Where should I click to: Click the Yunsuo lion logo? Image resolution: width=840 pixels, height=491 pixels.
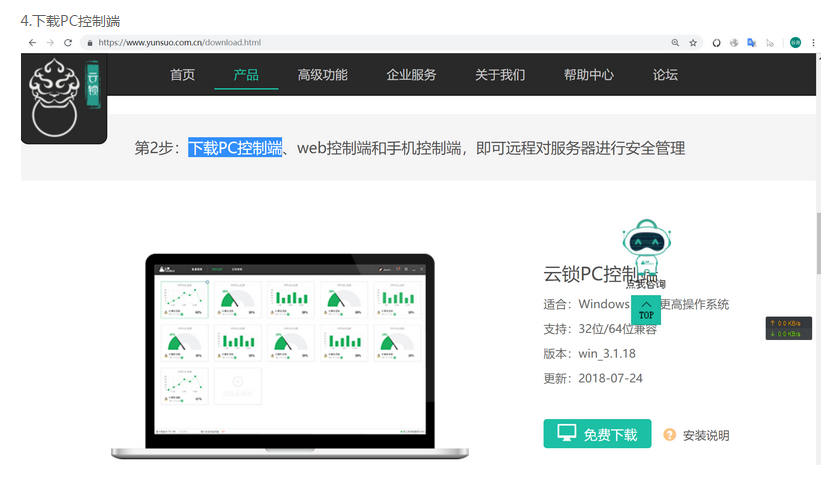(64, 98)
